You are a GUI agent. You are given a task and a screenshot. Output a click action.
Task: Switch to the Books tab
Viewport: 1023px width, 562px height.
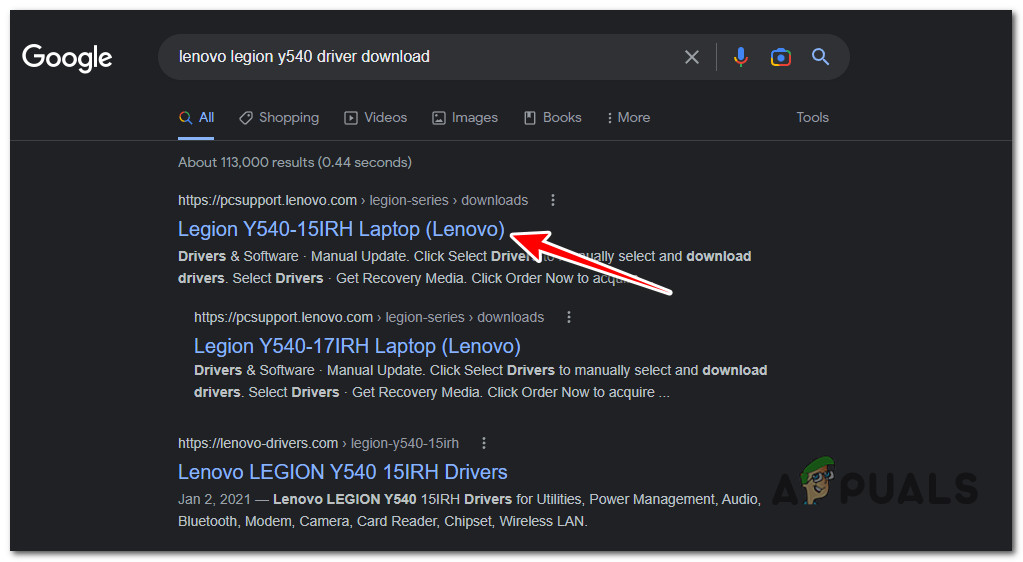tap(553, 117)
